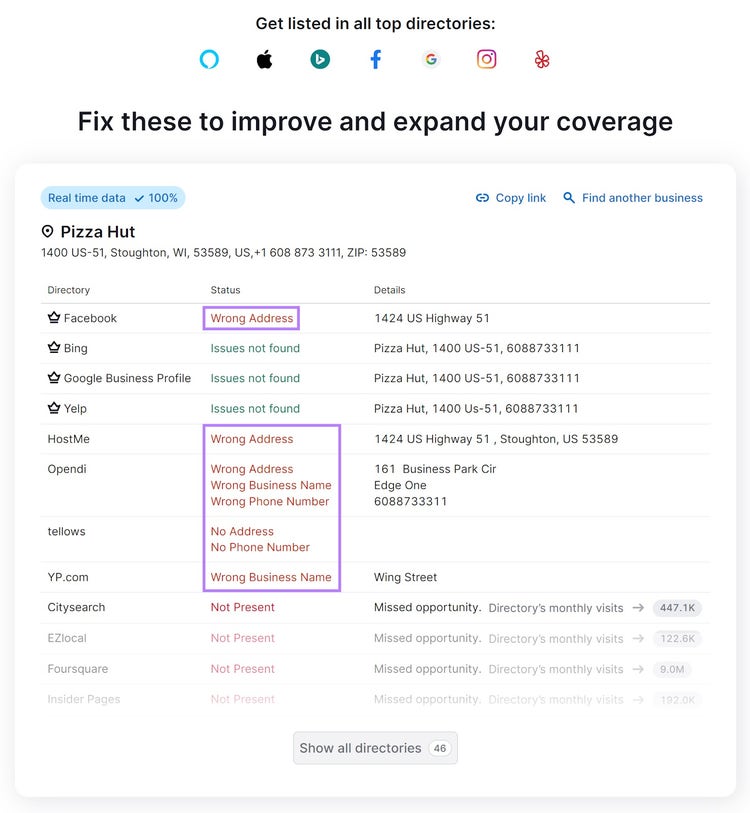
Task: Select the YP.com directory name
Action: click(68, 577)
